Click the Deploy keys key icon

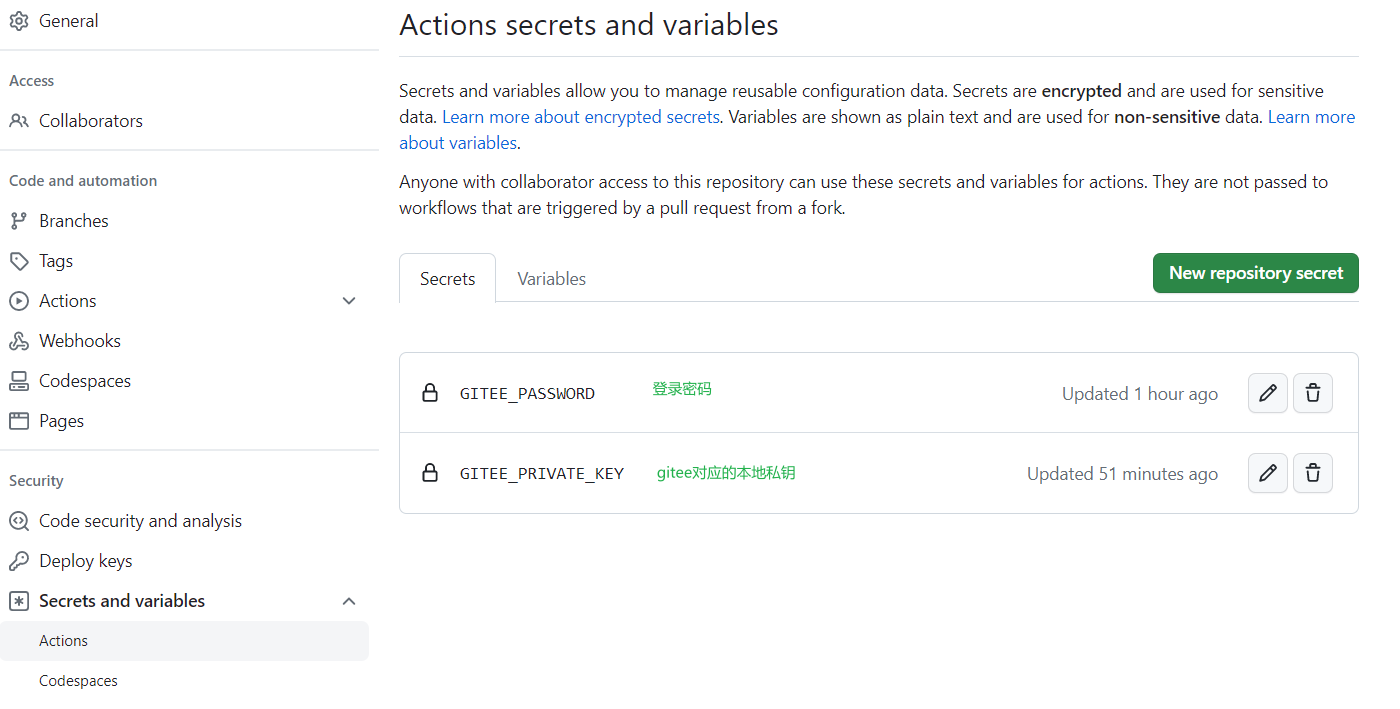(19, 561)
